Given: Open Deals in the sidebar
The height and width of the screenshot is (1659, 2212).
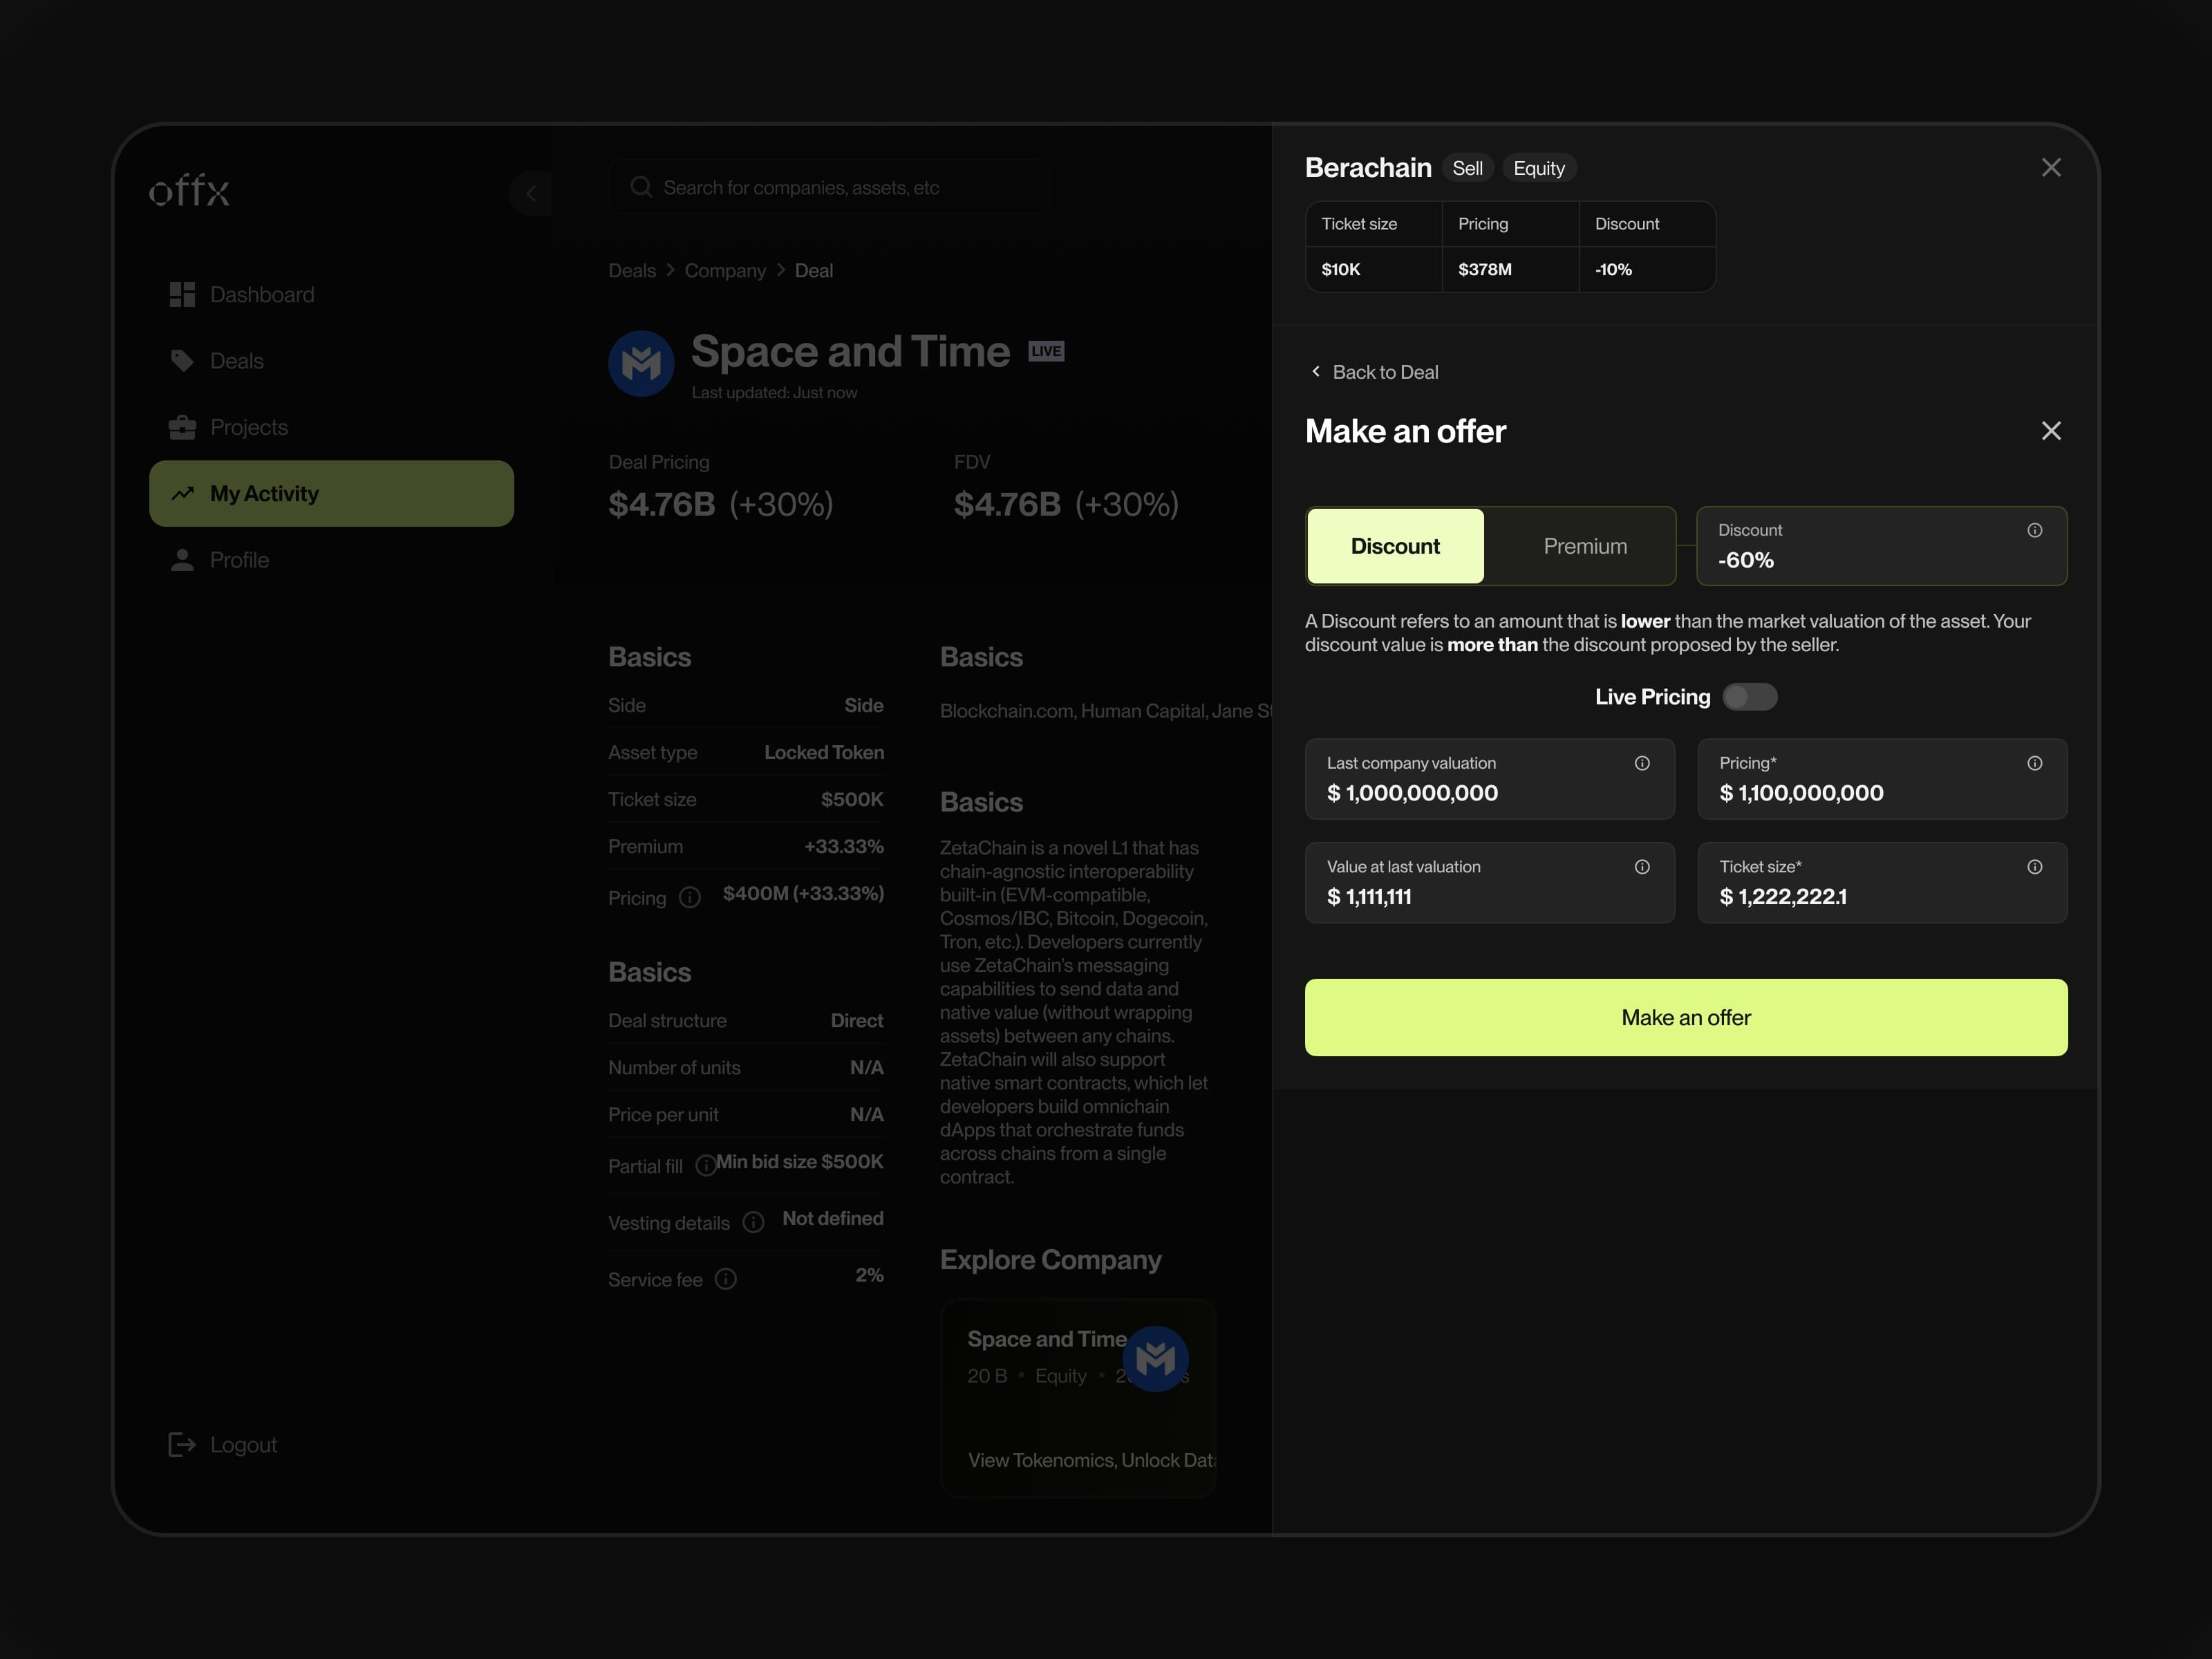Looking at the screenshot, I should click(x=331, y=361).
